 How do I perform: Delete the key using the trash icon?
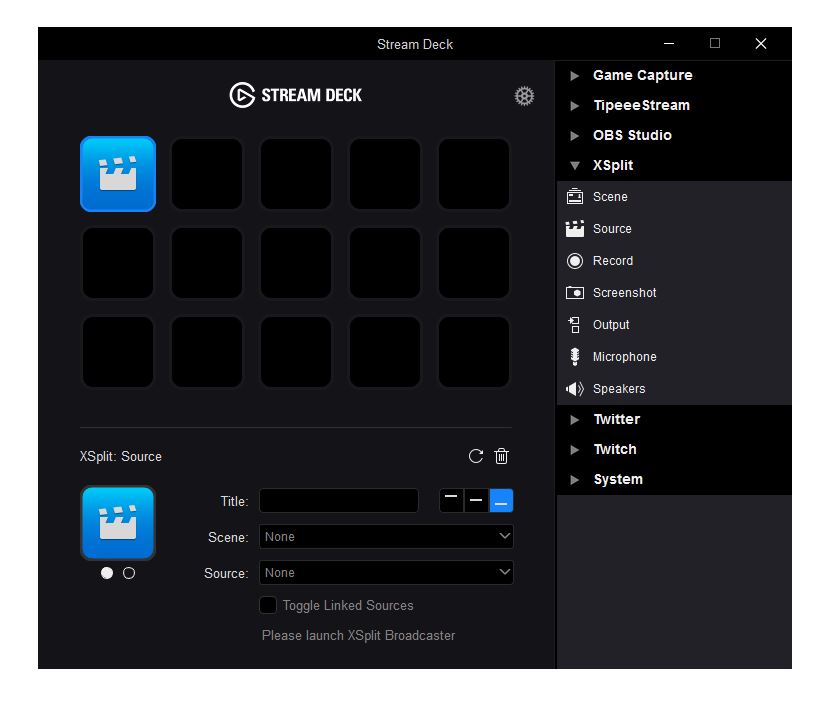pyautogui.click(x=501, y=456)
